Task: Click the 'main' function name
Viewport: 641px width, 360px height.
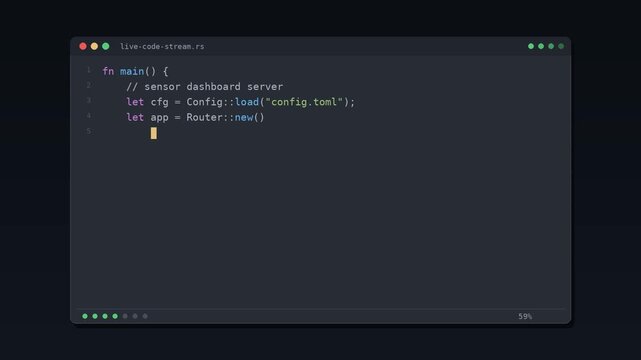Action: click(x=132, y=71)
